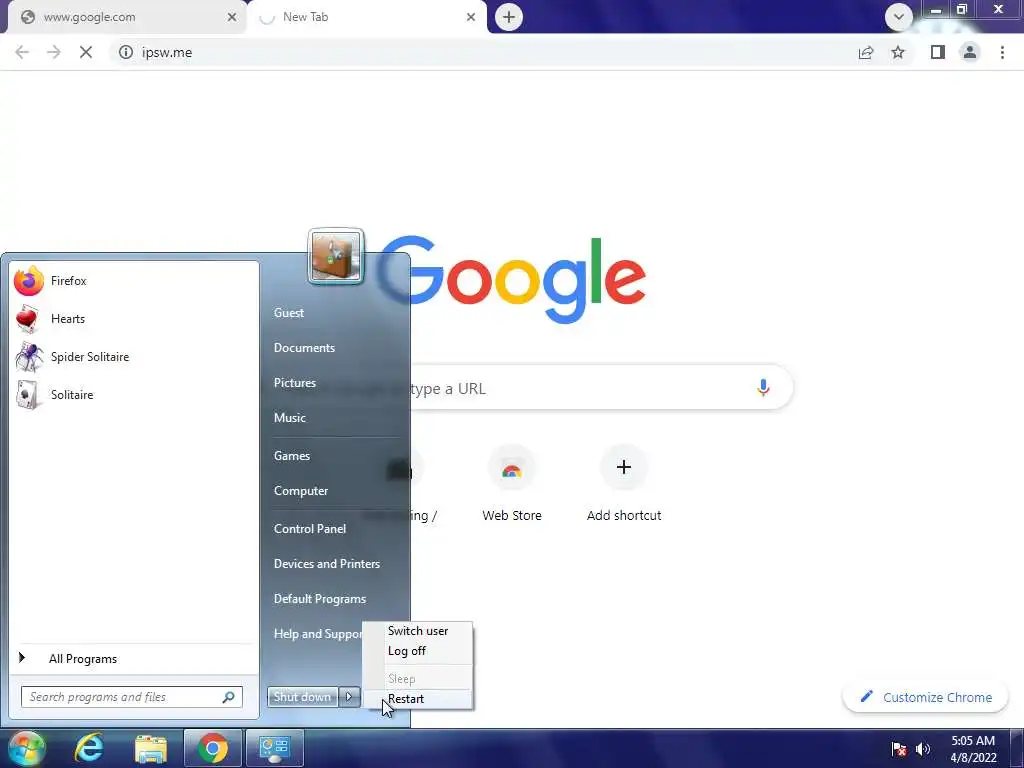Close the New Tab tab
Image resolution: width=1024 pixels, height=768 pixels.
point(471,17)
